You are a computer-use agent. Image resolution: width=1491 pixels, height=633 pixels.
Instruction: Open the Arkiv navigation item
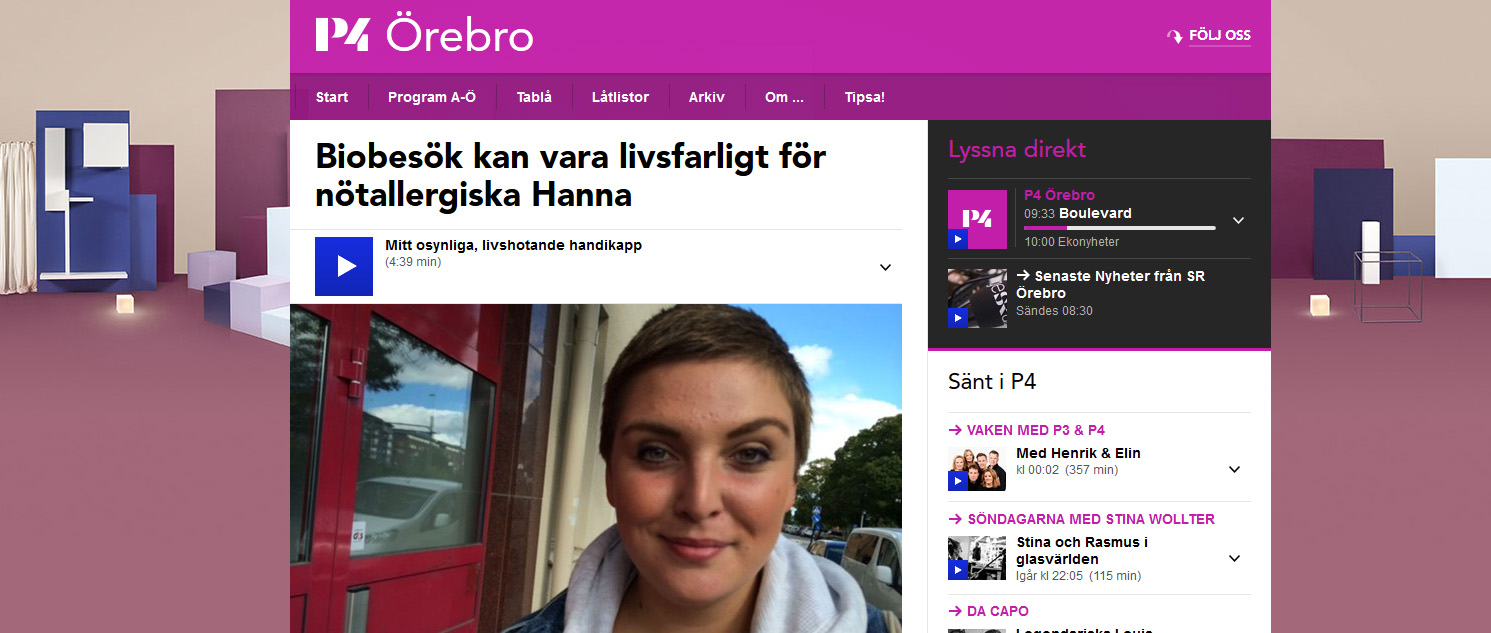pos(707,97)
